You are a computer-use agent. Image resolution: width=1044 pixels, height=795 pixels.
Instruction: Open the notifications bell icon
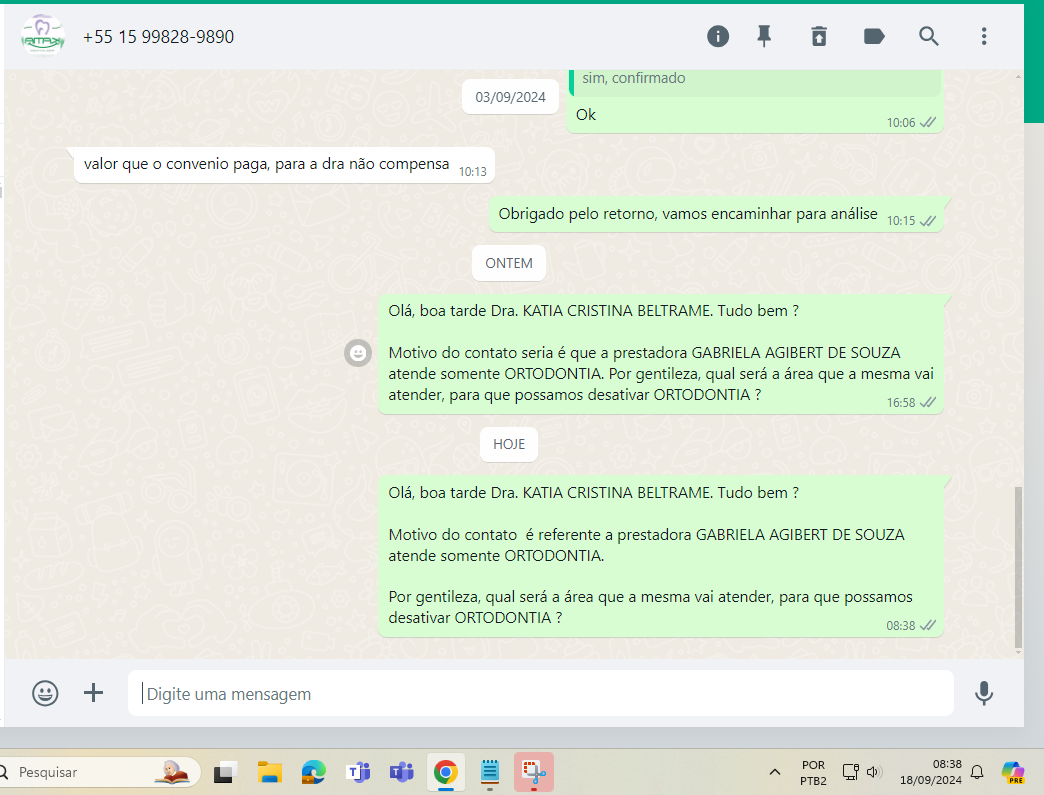pyautogui.click(x=977, y=772)
